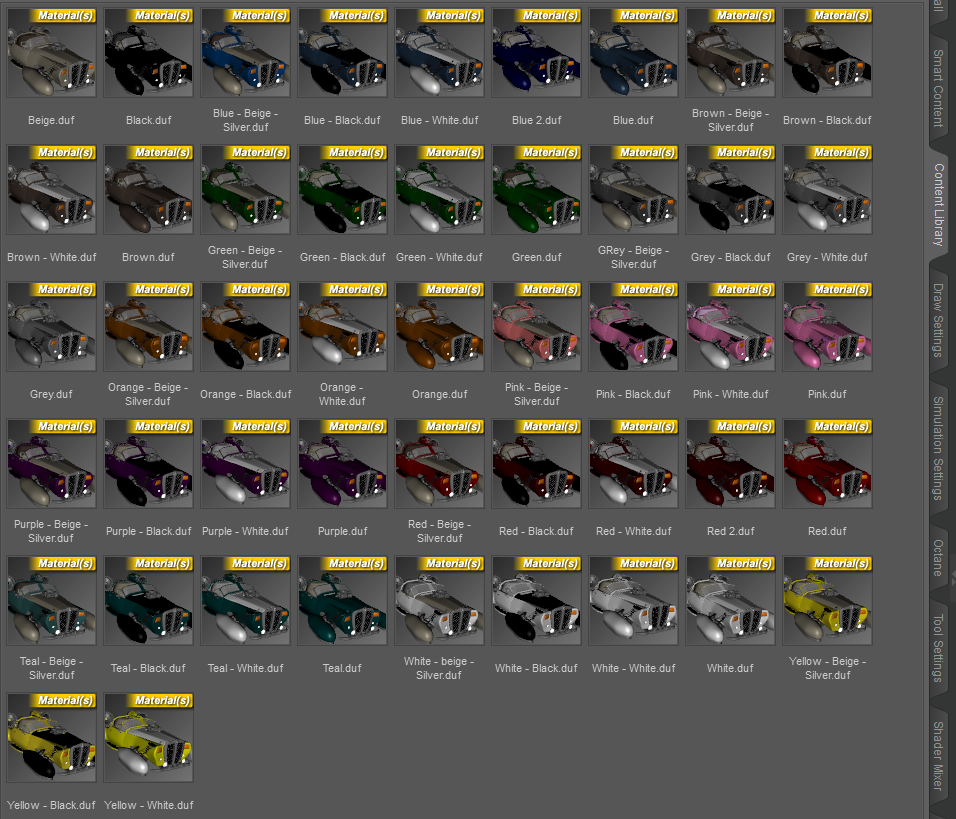956x819 pixels.
Task: Apply the Brown - White.duf material
Action: click(x=51, y=190)
